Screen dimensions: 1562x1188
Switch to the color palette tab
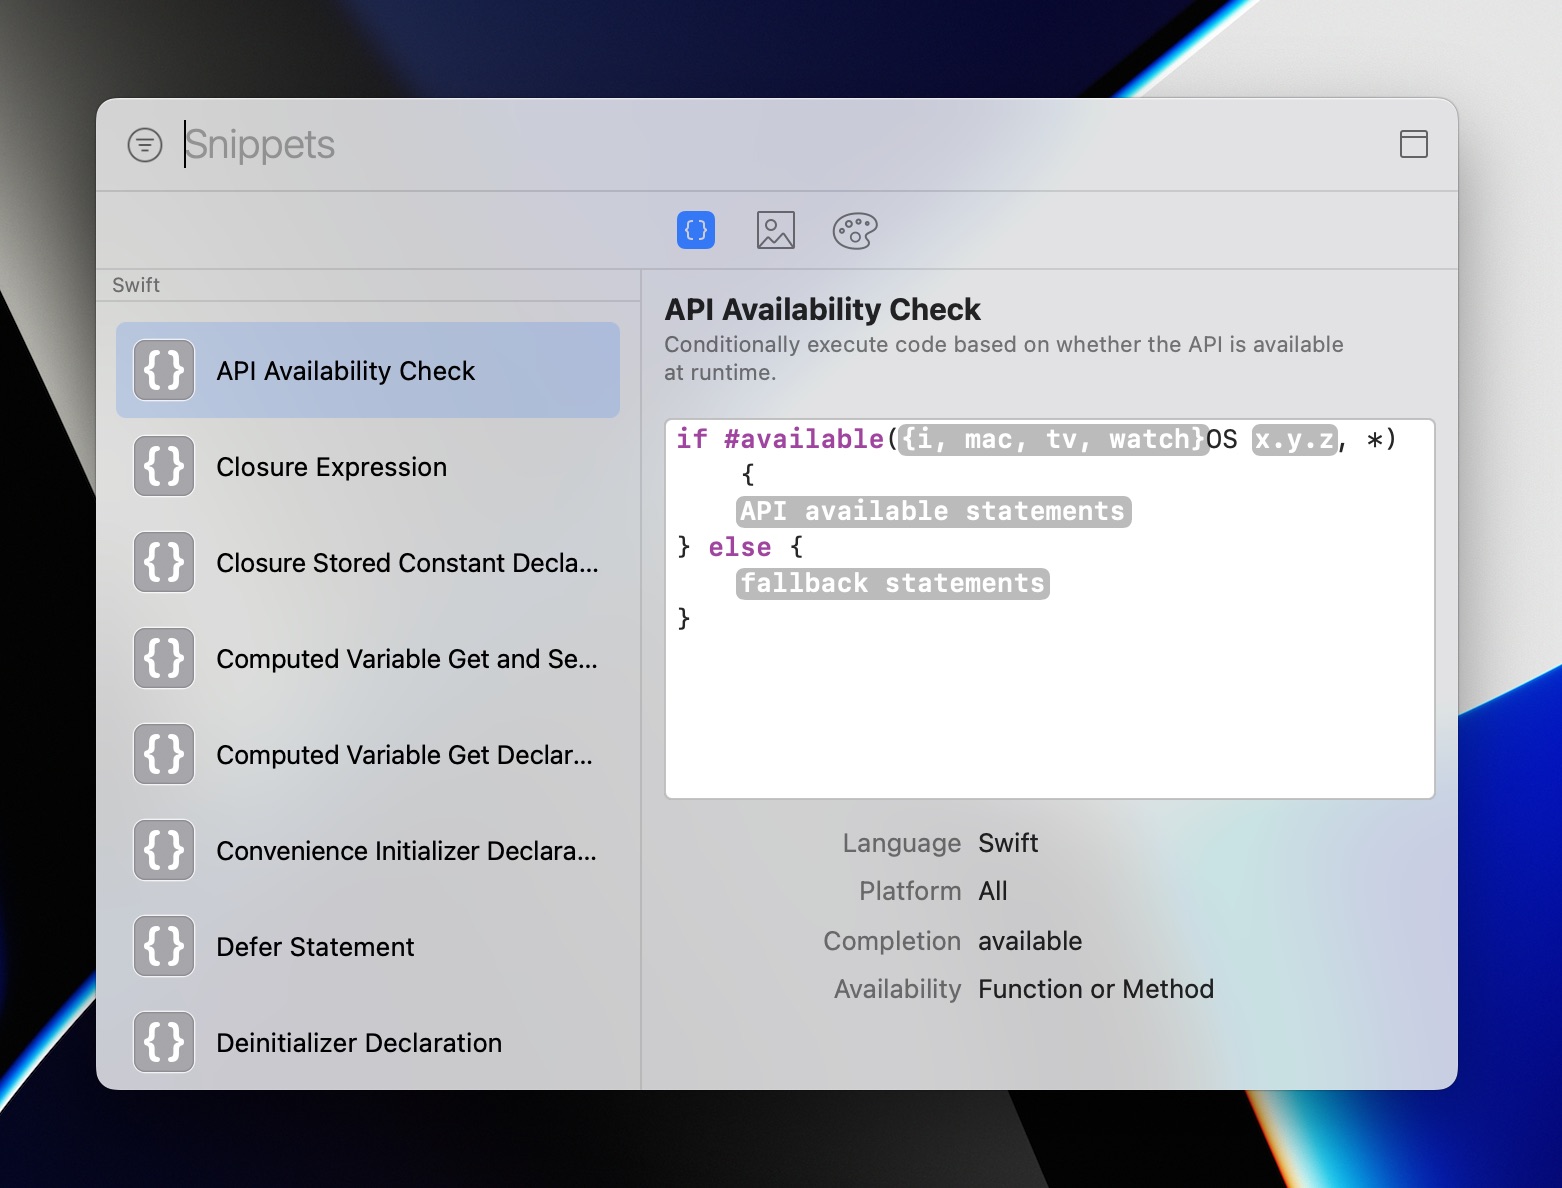(855, 230)
